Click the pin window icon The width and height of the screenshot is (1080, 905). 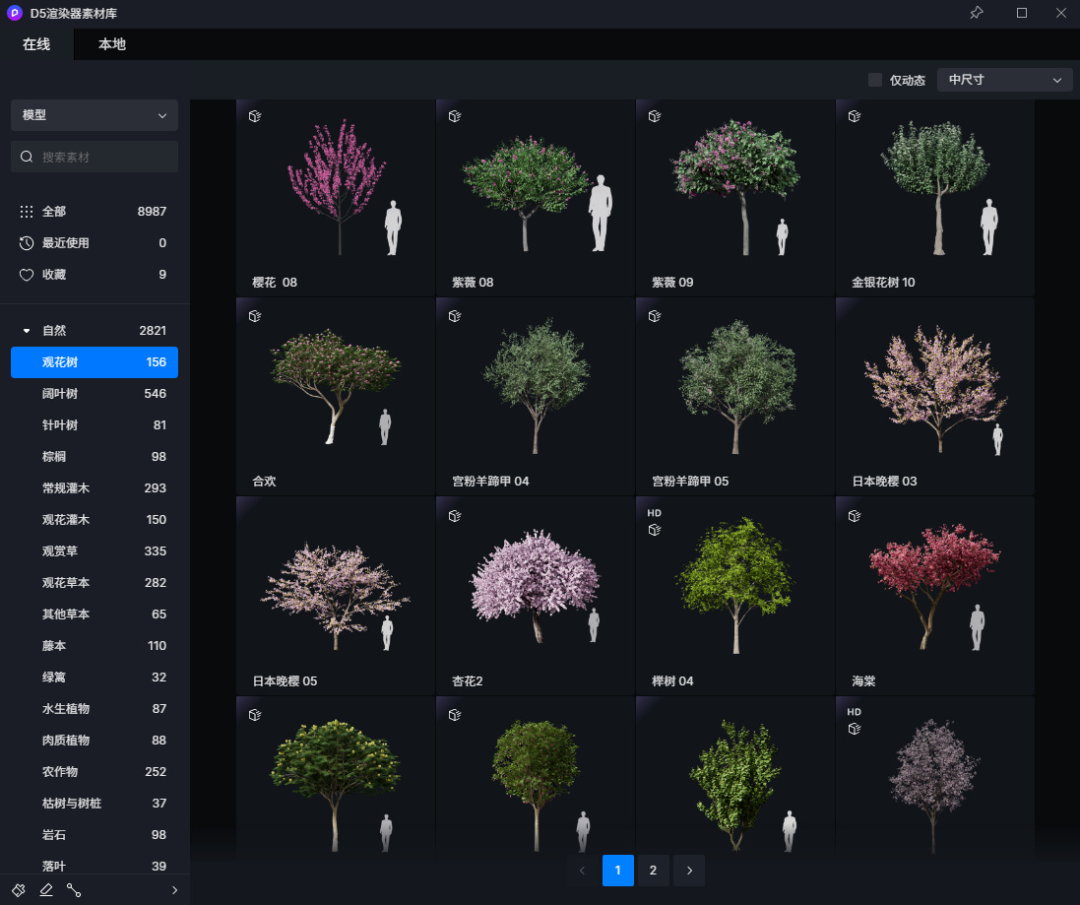point(976,13)
